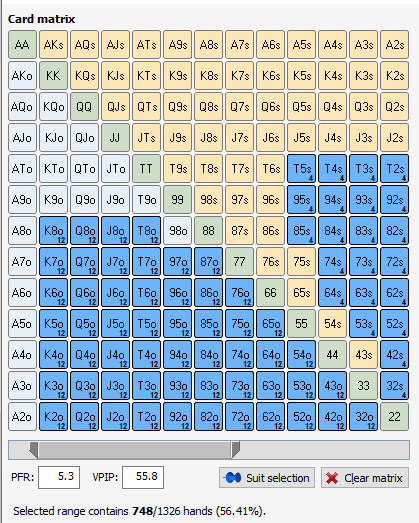419x523 pixels.
Task: Toggle the JTs suited cell
Action: 146,138
